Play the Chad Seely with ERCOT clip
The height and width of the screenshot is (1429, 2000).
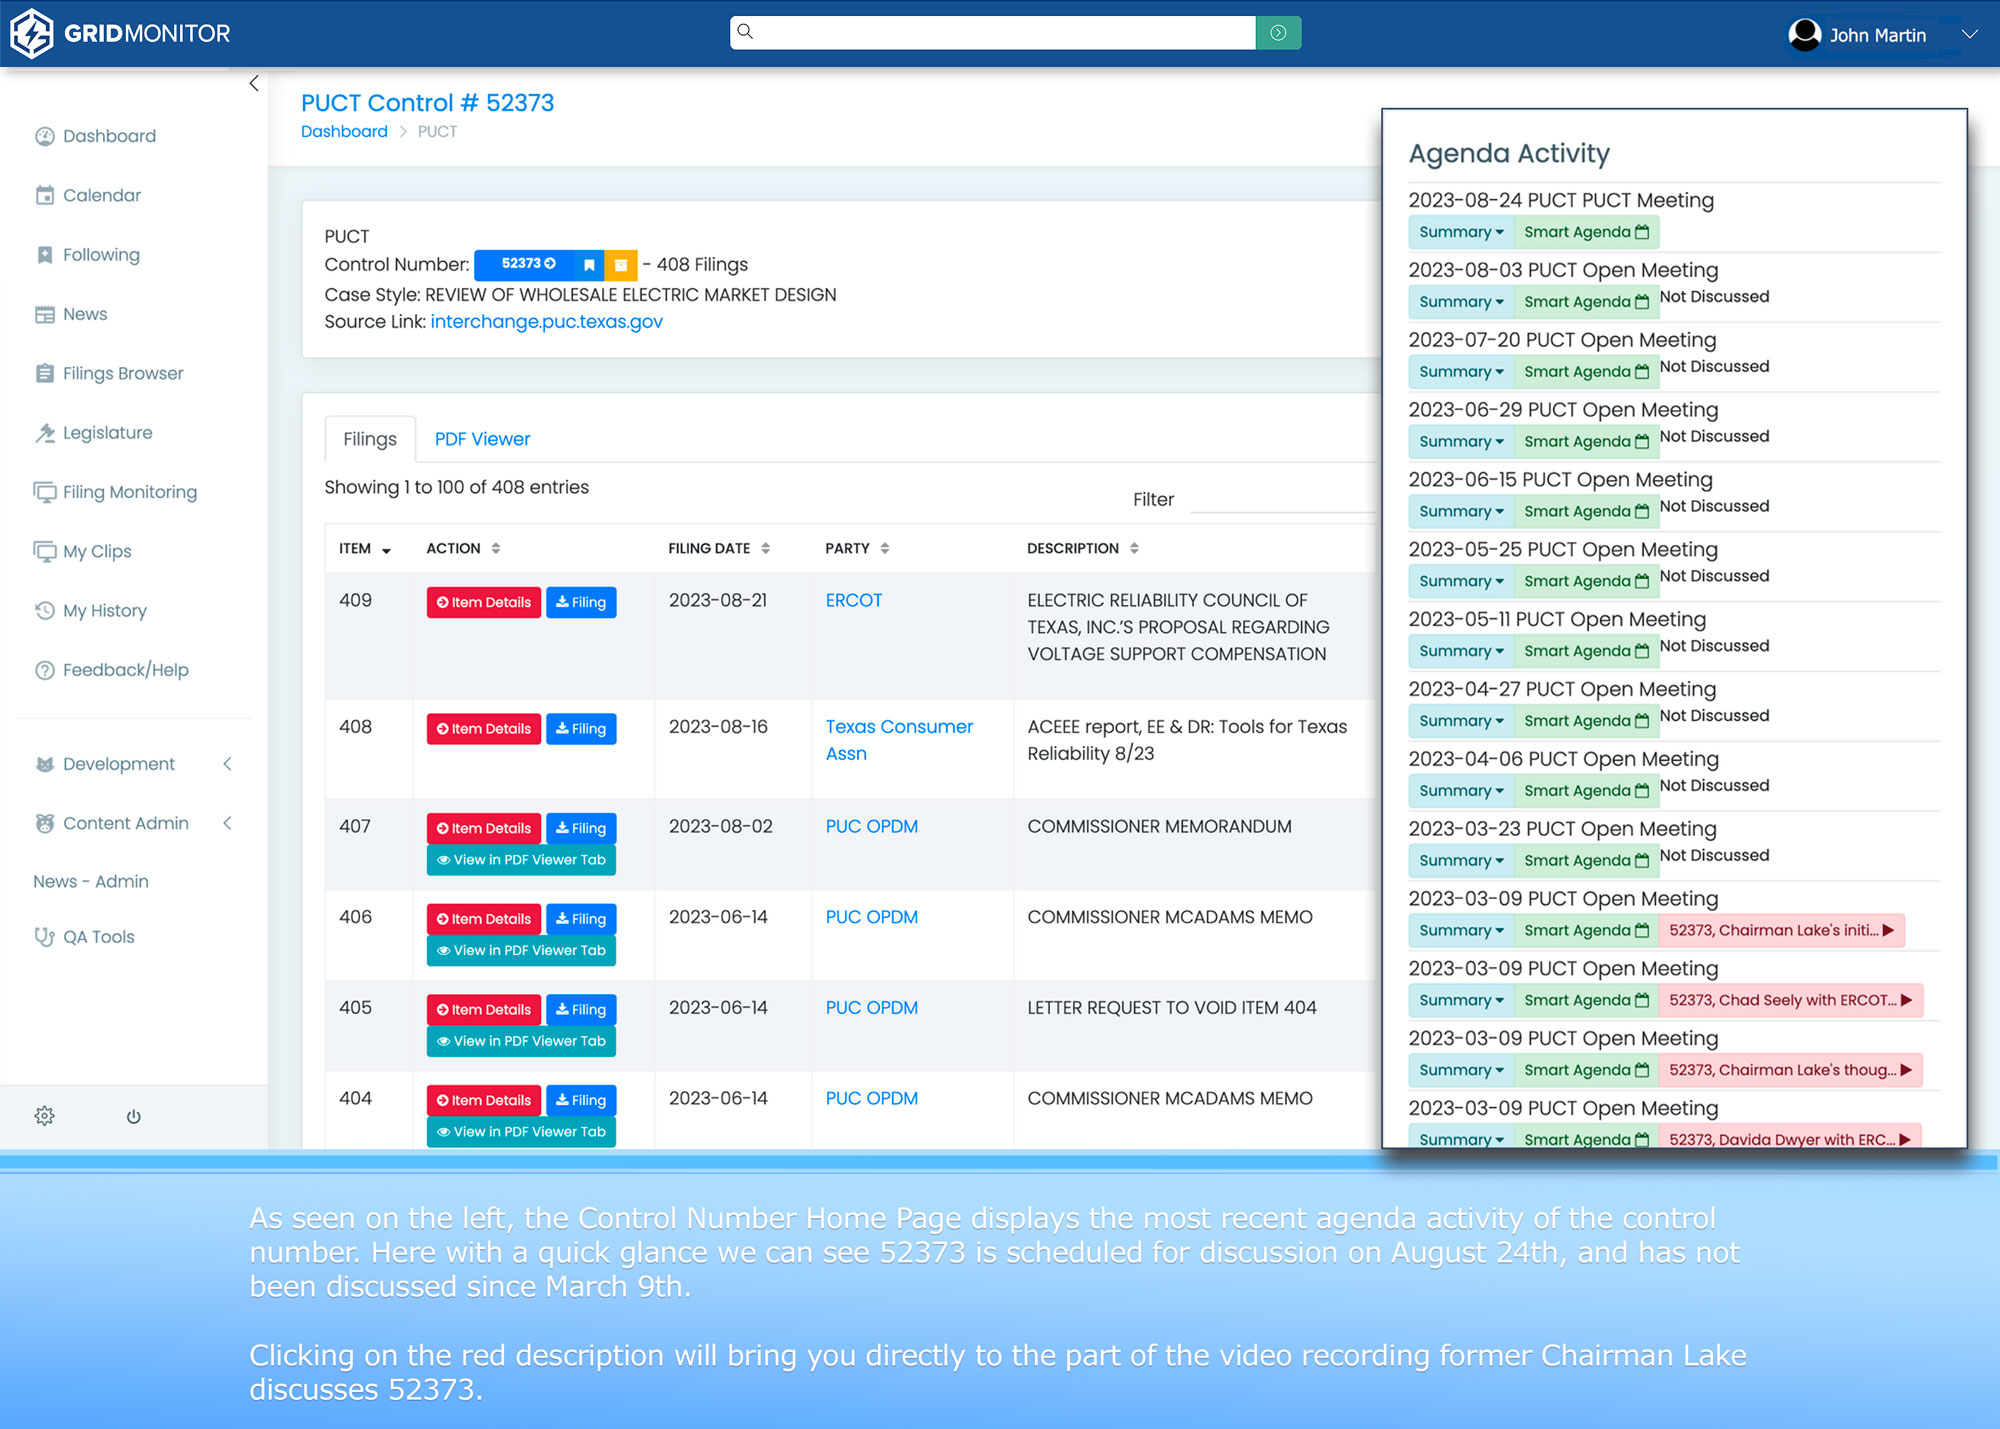[x=1790, y=1000]
